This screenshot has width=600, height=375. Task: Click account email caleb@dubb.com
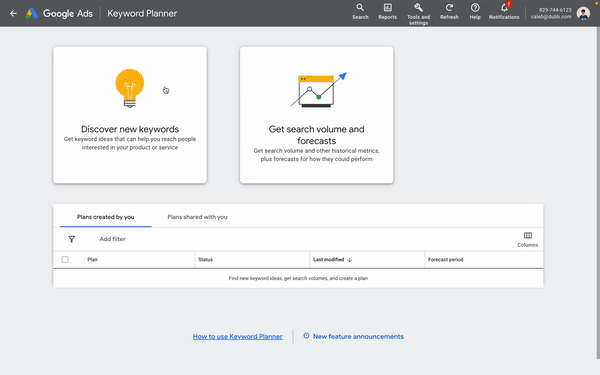[551, 17]
